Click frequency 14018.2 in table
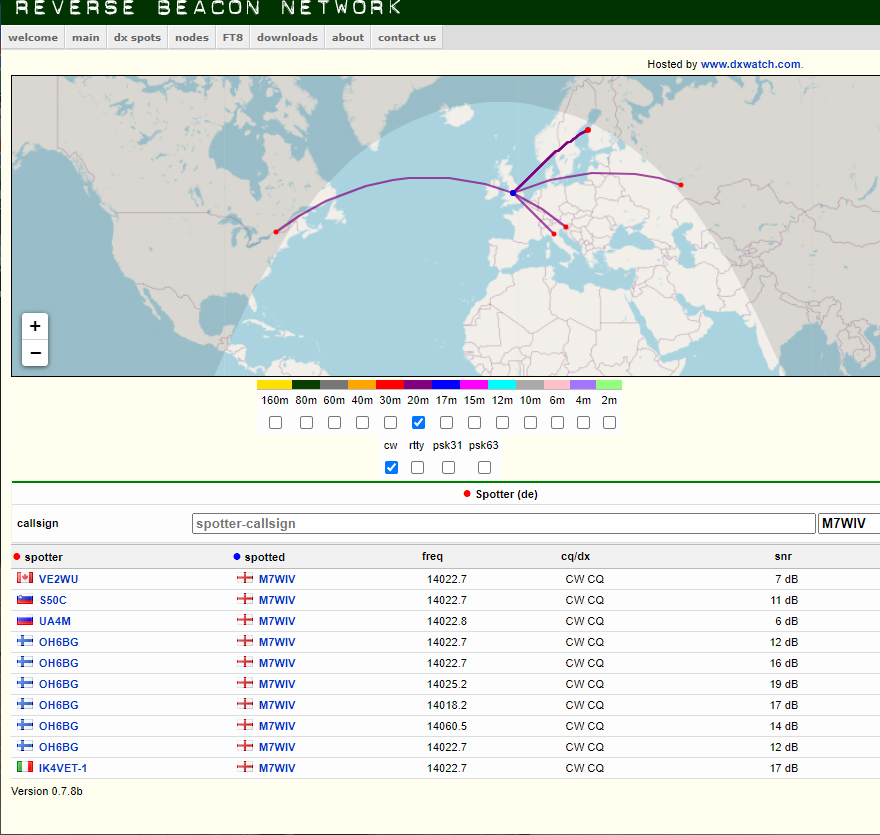 click(x=447, y=705)
